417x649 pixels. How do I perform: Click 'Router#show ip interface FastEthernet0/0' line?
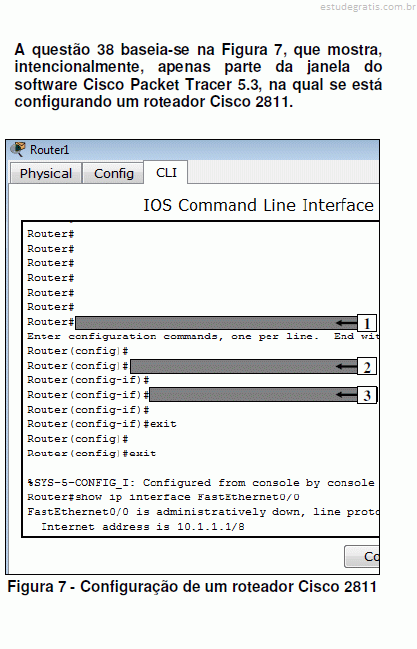click(164, 497)
